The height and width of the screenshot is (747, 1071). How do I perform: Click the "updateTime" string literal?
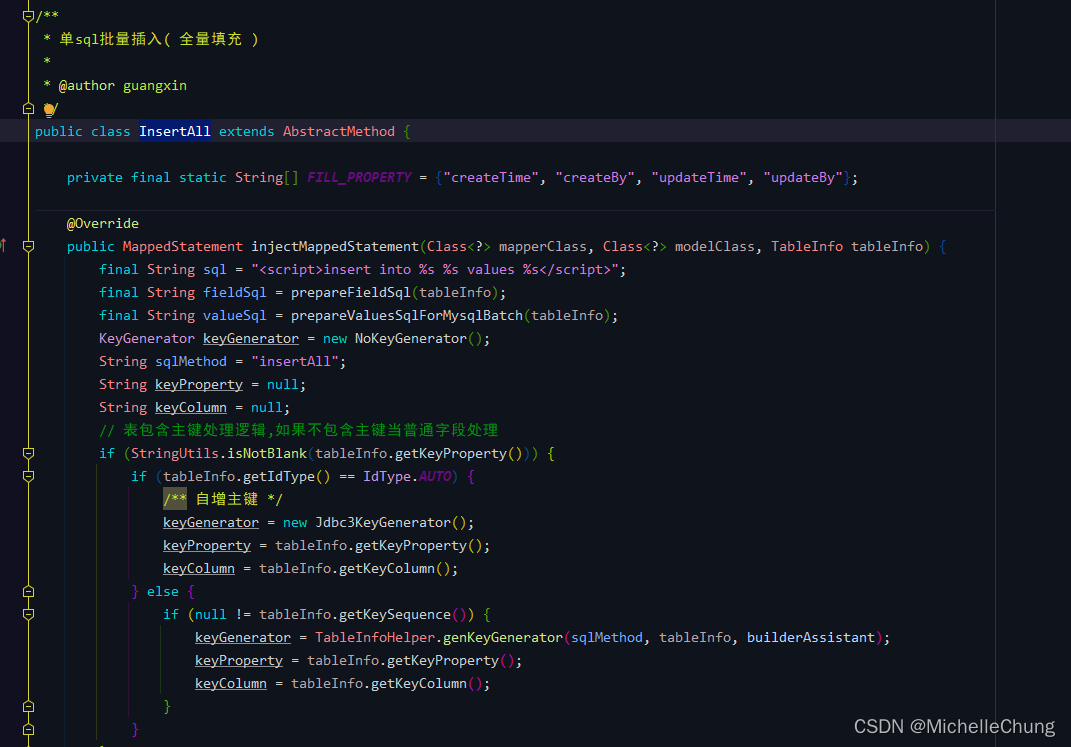[x=699, y=178]
